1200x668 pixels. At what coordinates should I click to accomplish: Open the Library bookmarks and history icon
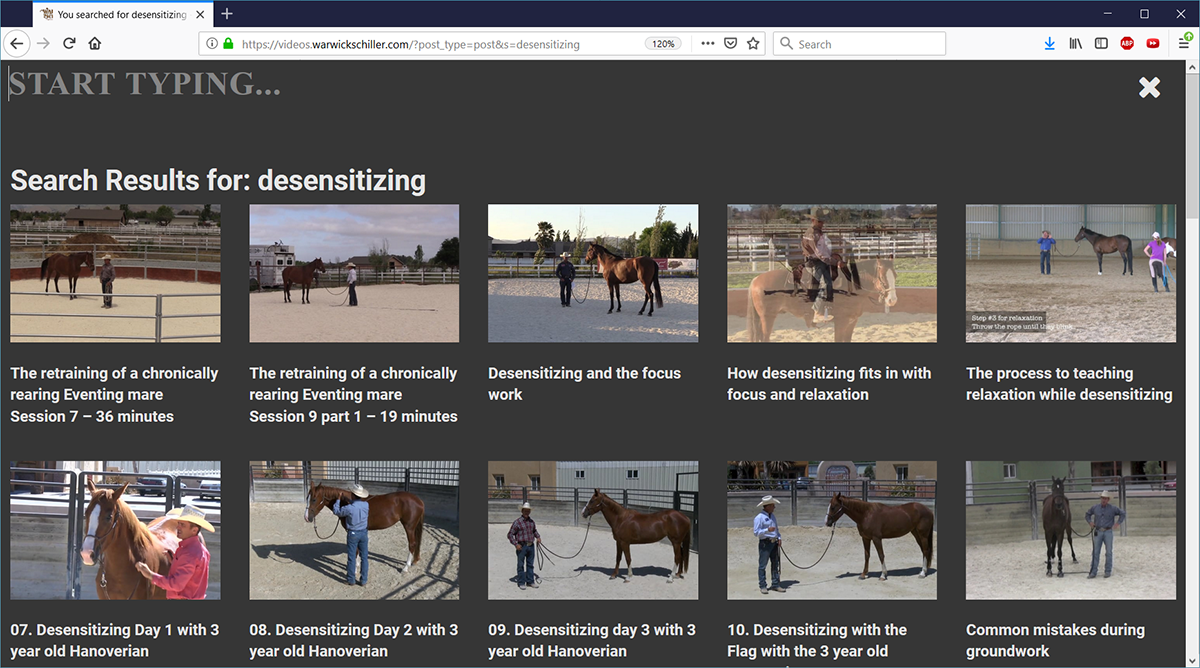coord(1076,44)
